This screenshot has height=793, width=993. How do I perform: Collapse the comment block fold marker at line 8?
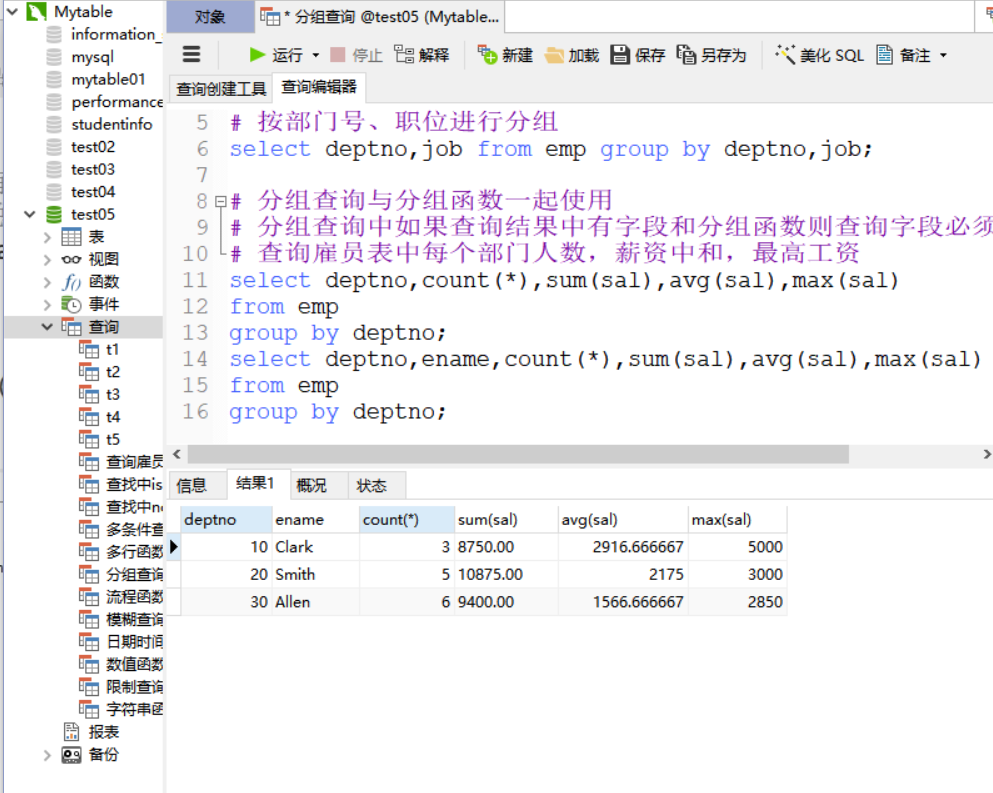click(x=220, y=201)
